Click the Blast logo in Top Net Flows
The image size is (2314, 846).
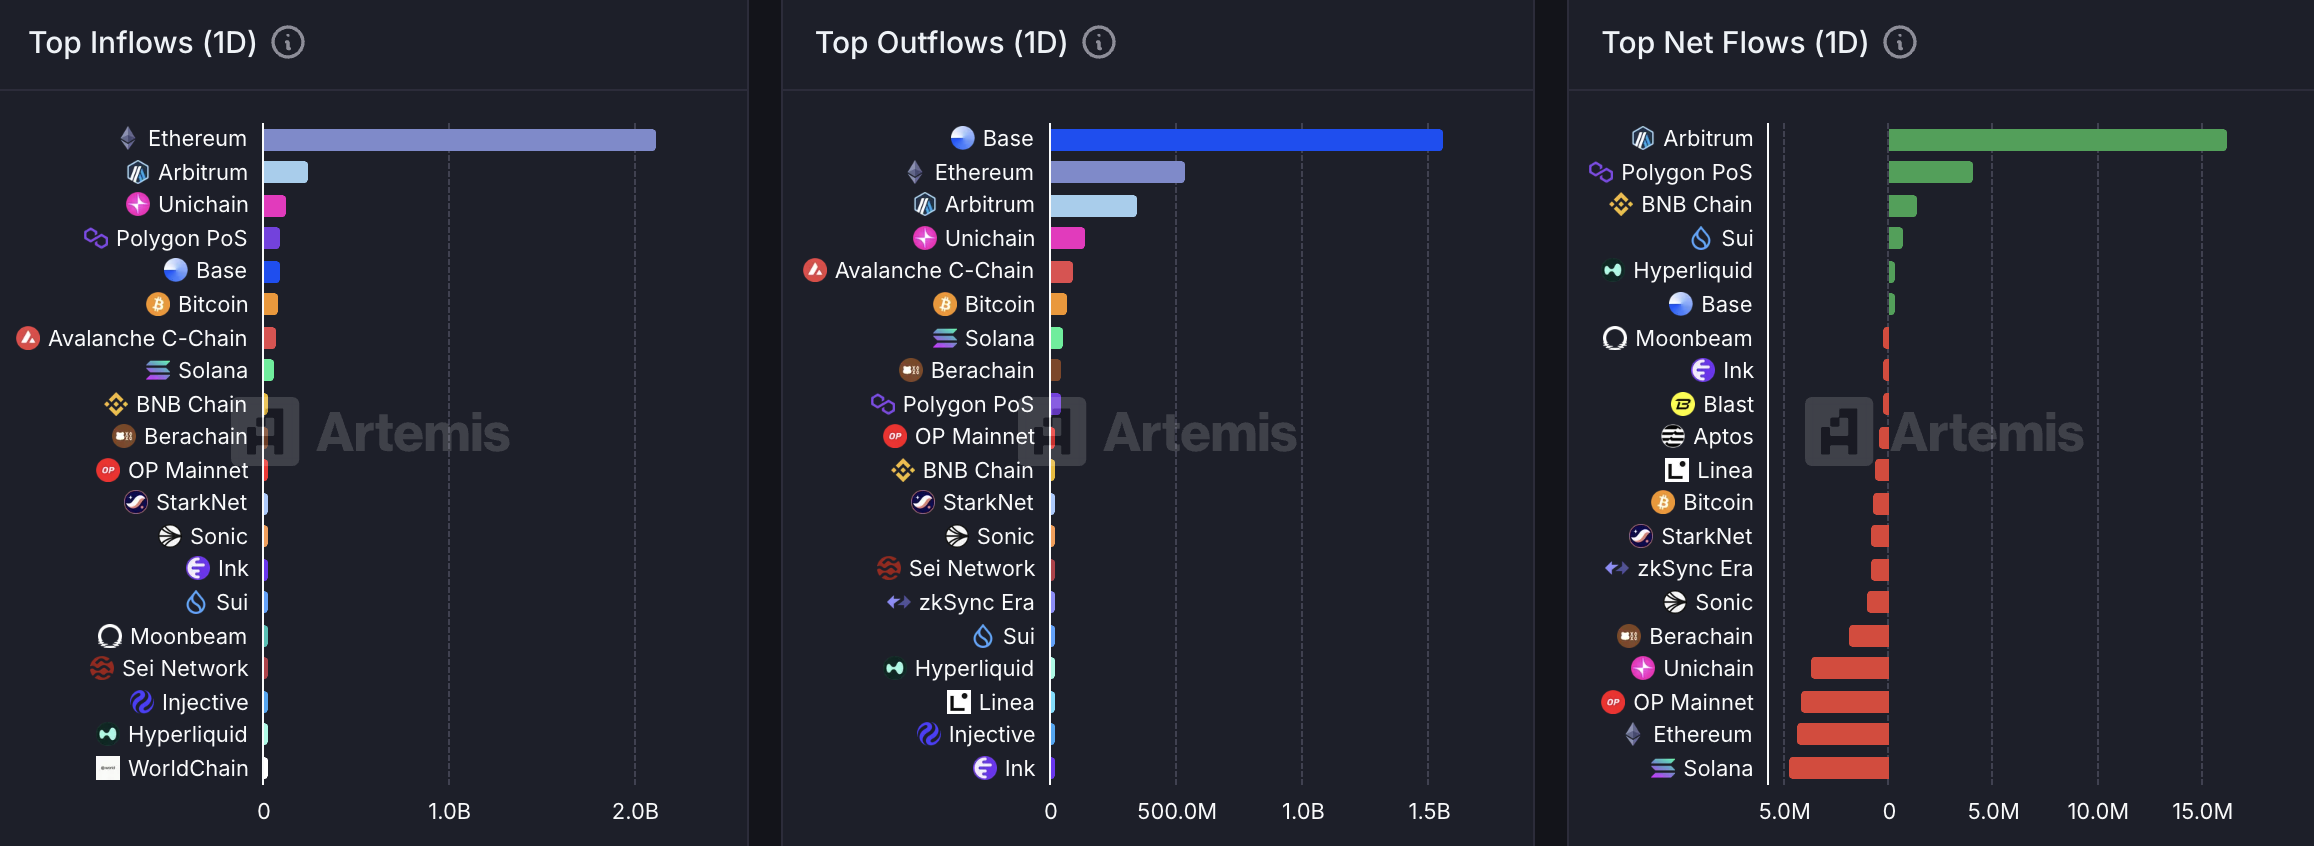coord(1683,404)
